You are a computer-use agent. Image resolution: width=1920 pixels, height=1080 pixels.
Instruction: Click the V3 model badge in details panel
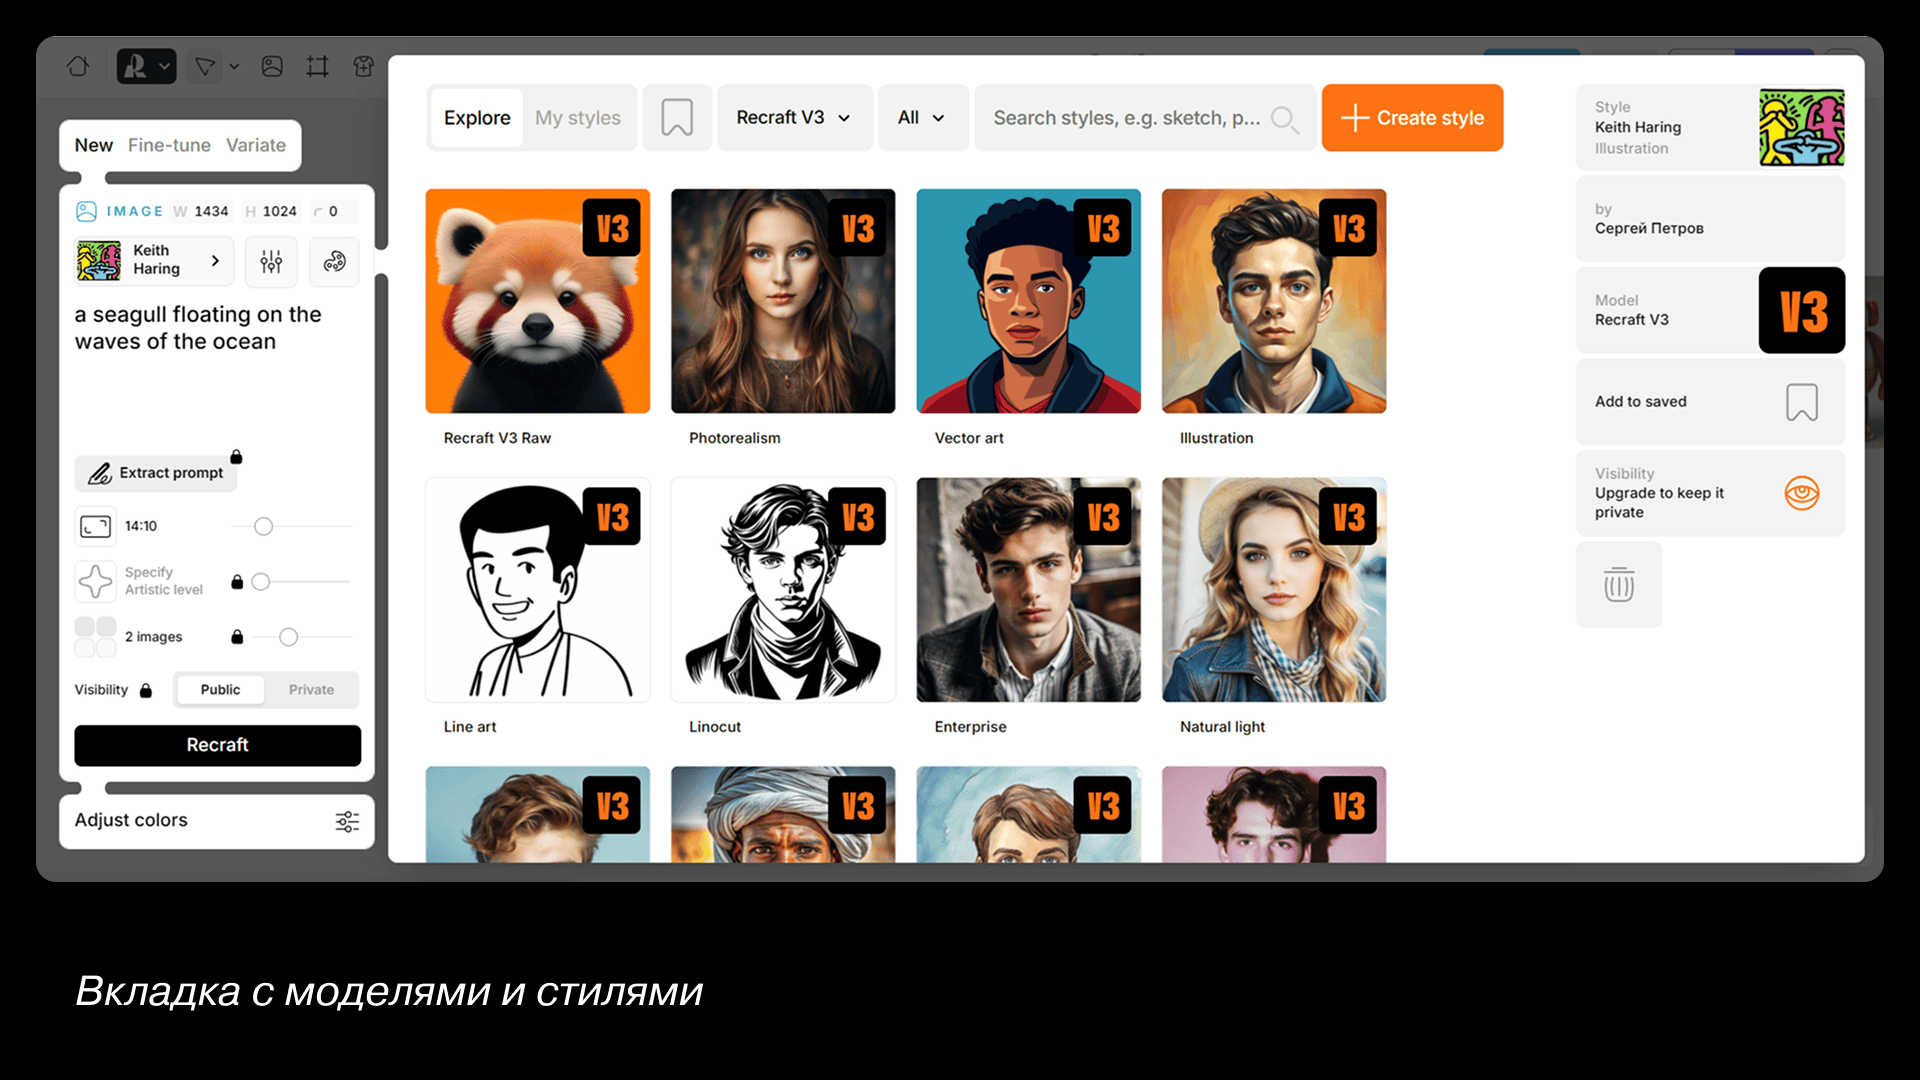pyautogui.click(x=1802, y=310)
